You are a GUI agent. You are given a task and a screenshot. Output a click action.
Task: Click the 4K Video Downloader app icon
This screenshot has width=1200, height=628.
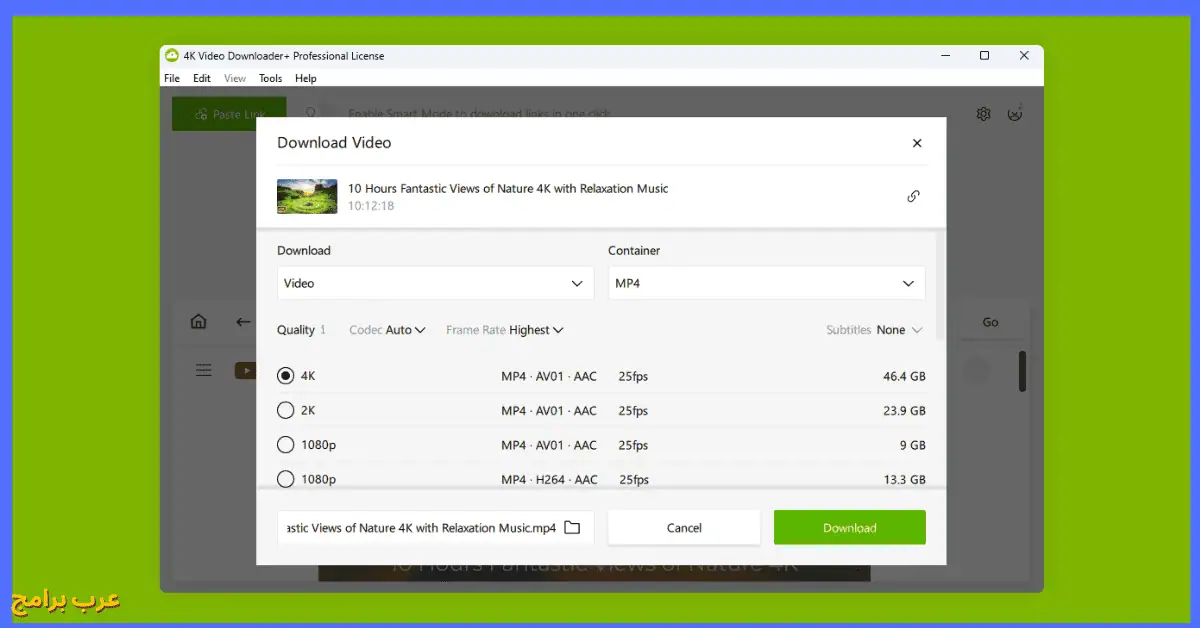171,56
